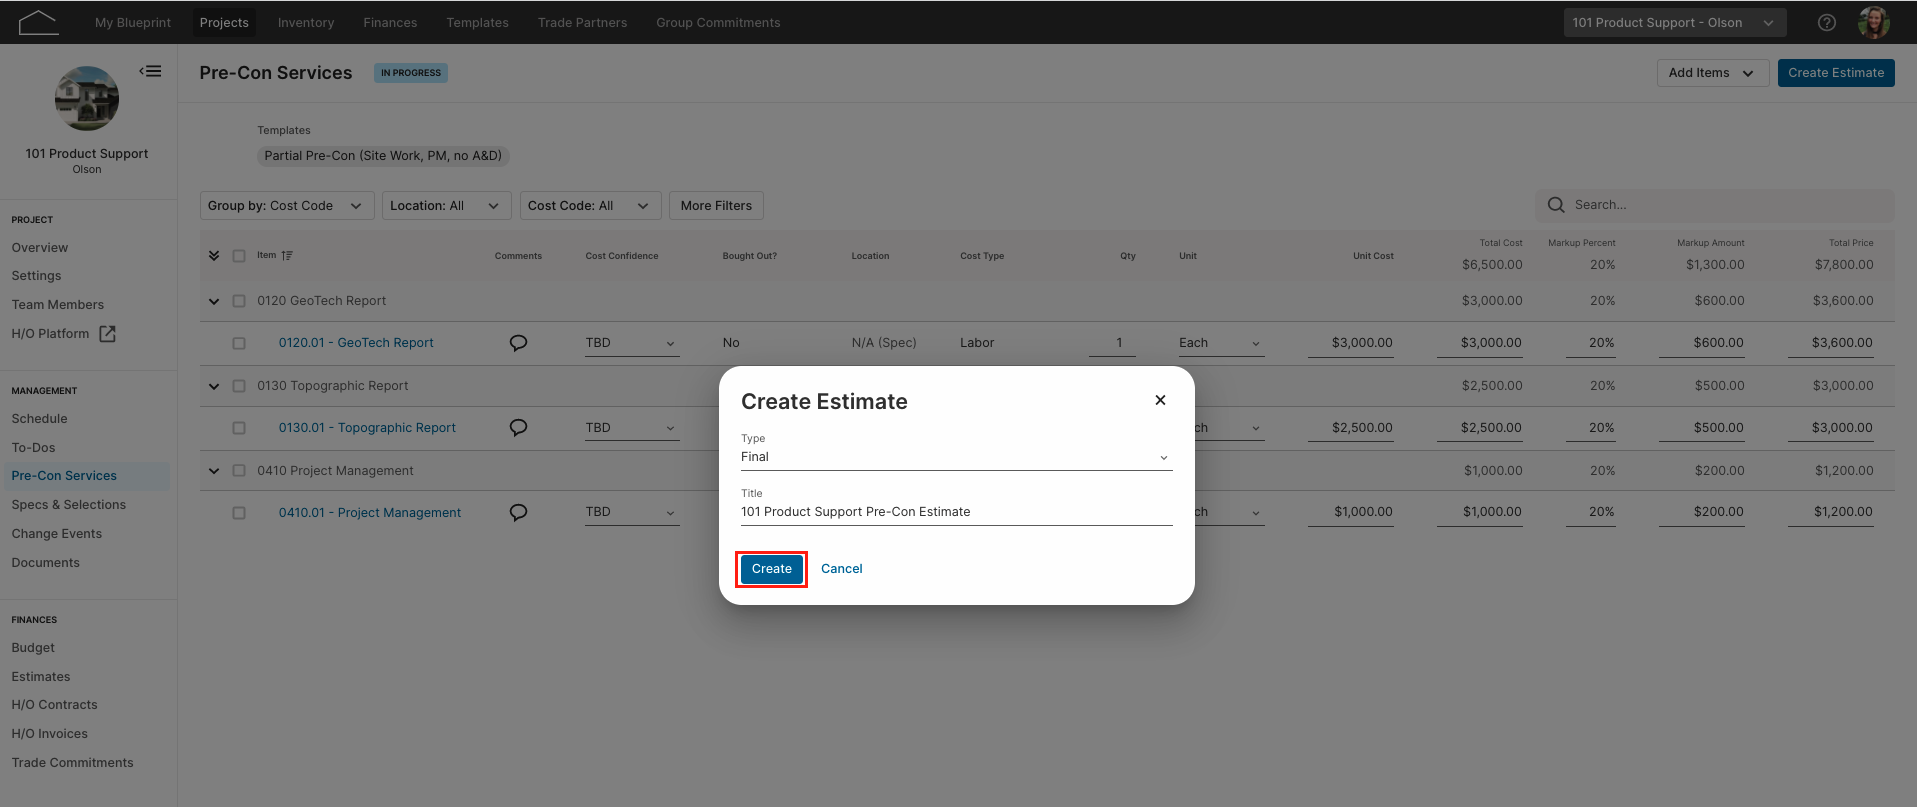Image resolution: width=1917 pixels, height=807 pixels.
Task: Click the Partial Pre-Con template tag
Action: 383,156
